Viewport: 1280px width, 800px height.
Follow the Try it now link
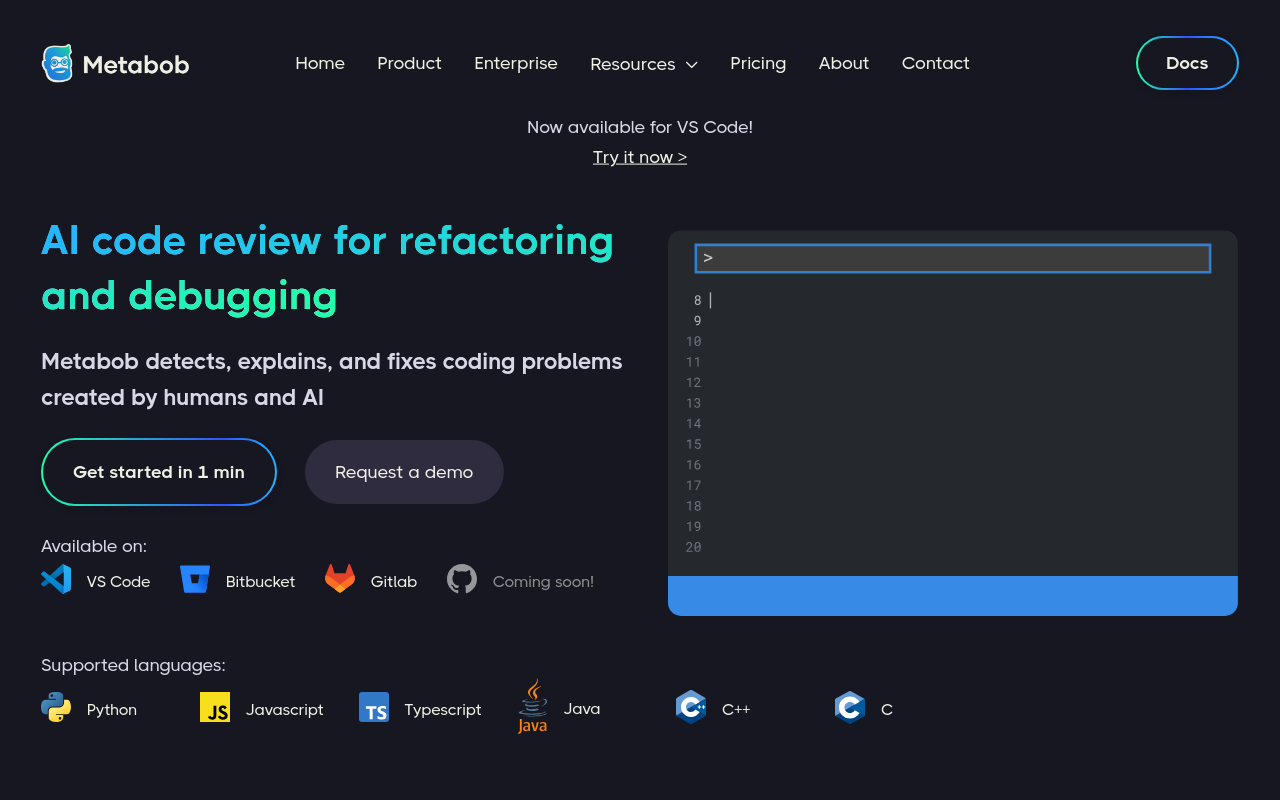coord(640,157)
